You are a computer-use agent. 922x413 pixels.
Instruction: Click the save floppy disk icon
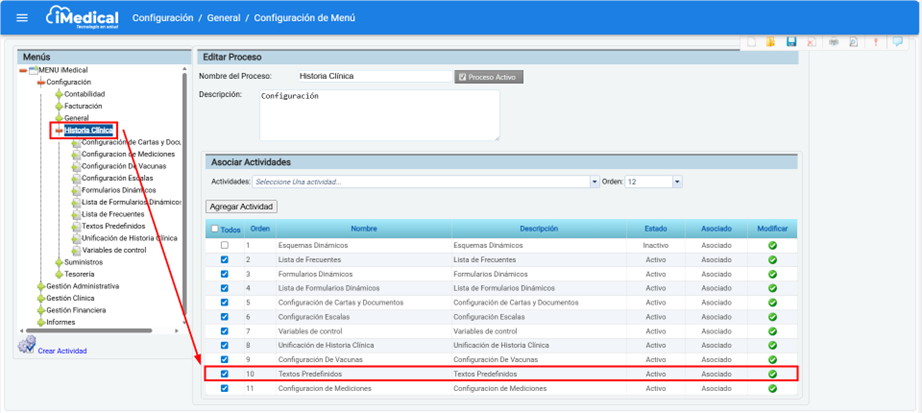[x=791, y=42]
